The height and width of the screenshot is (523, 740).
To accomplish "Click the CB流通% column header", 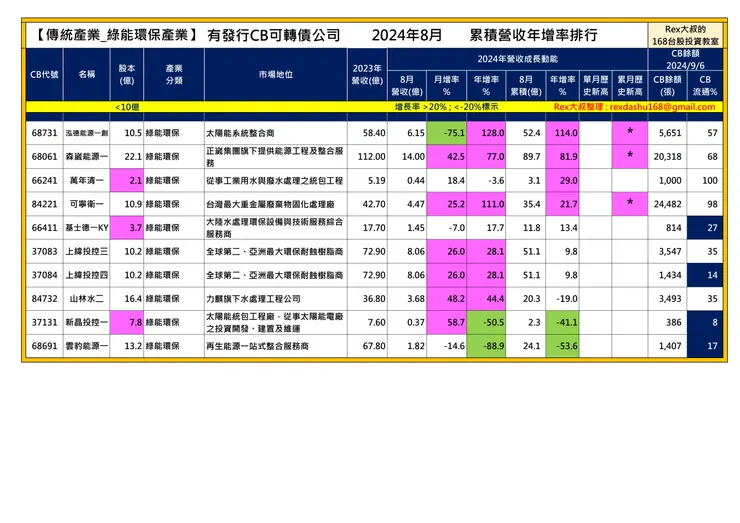I will [705, 85].
